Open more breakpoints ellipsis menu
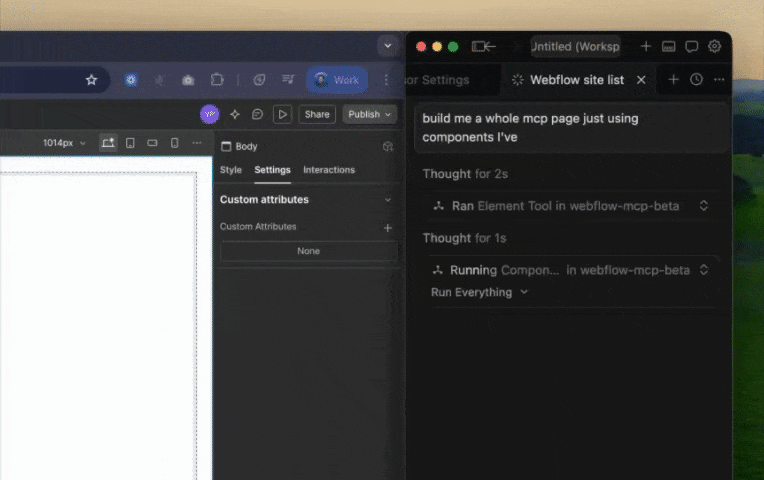Screen dimensions: 764x480 197,143
